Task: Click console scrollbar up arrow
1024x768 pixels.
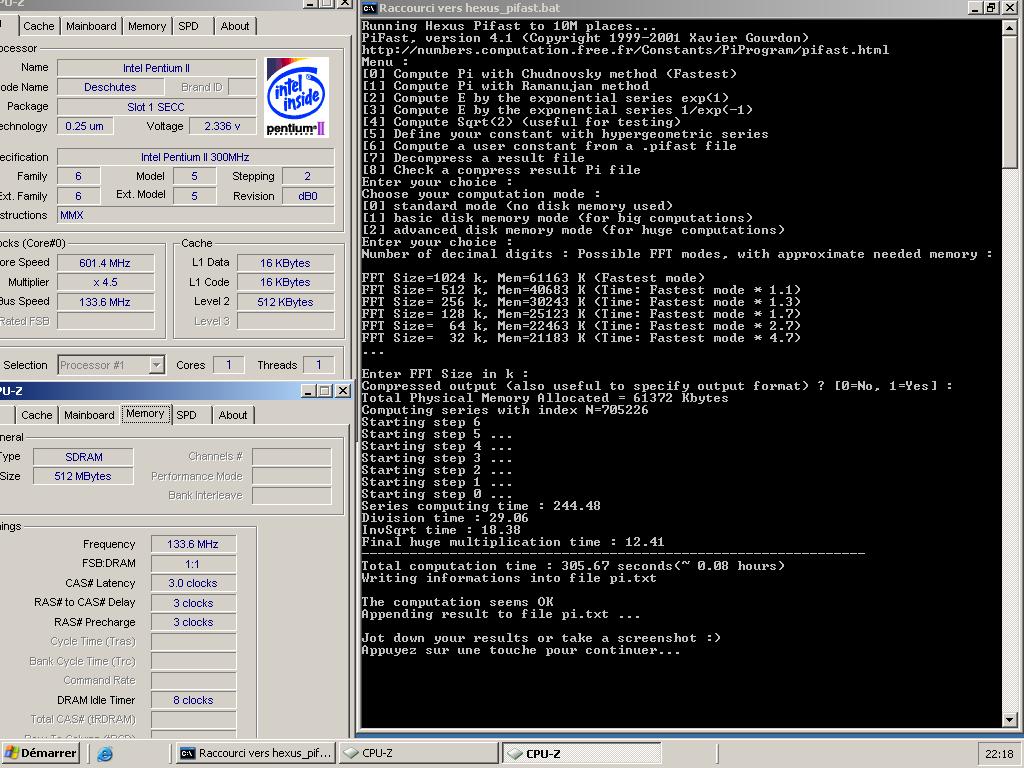Action: pyautogui.click(x=1009, y=27)
